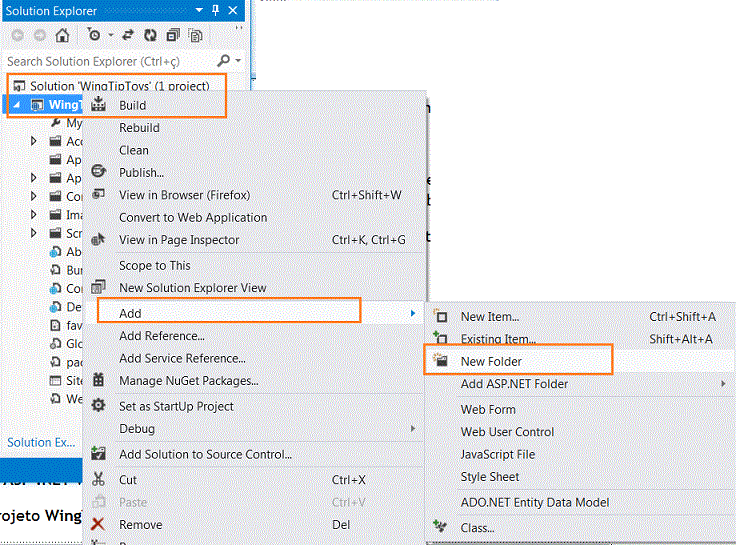
Task: Click Remove in context menu
Action: (x=141, y=525)
